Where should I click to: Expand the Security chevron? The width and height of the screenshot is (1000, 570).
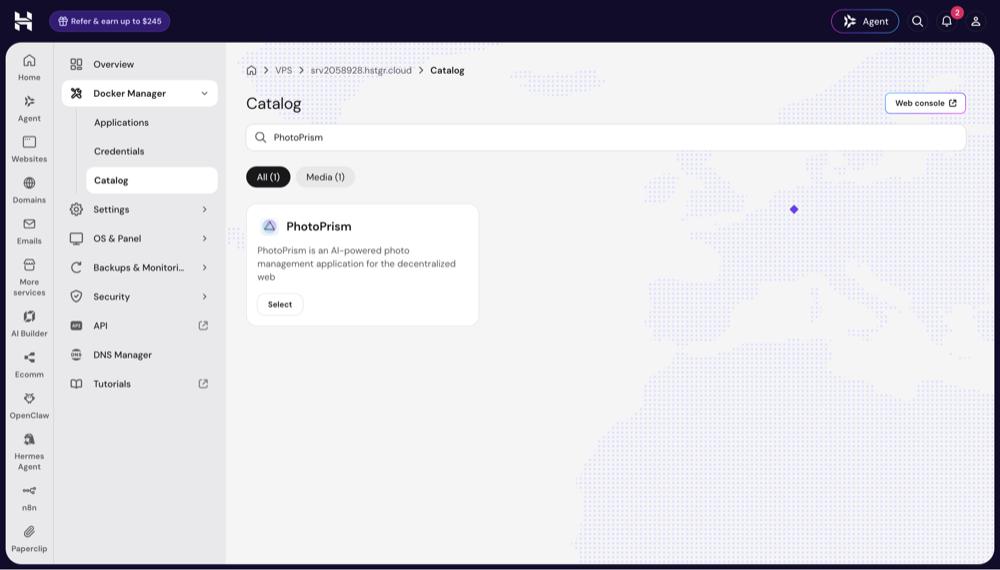[x=204, y=296]
